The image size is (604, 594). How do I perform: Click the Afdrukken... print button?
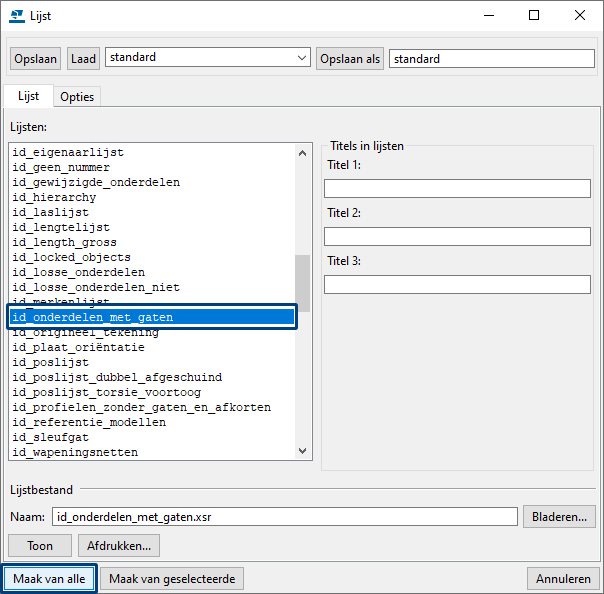click(x=119, y=546)
